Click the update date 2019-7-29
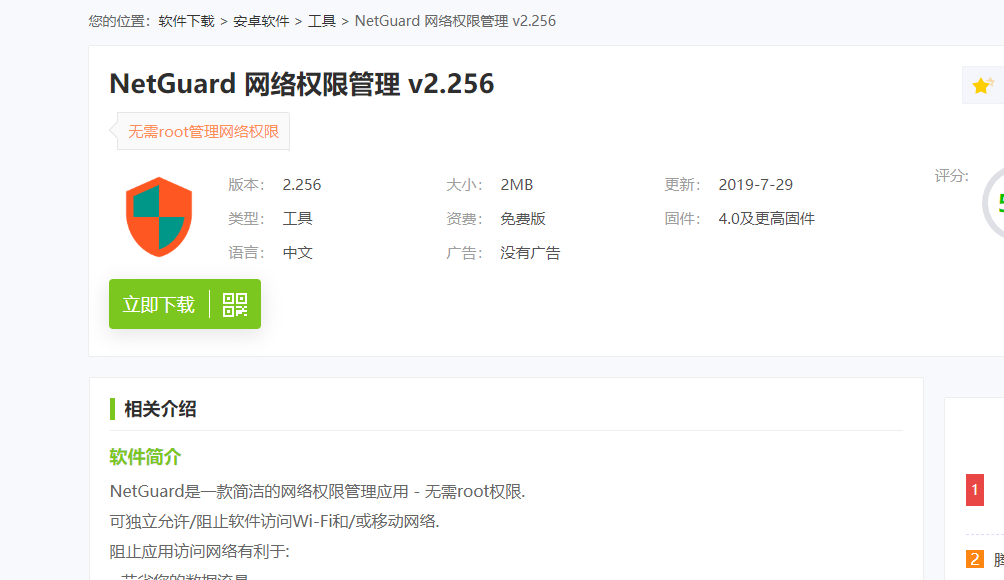 756,184
